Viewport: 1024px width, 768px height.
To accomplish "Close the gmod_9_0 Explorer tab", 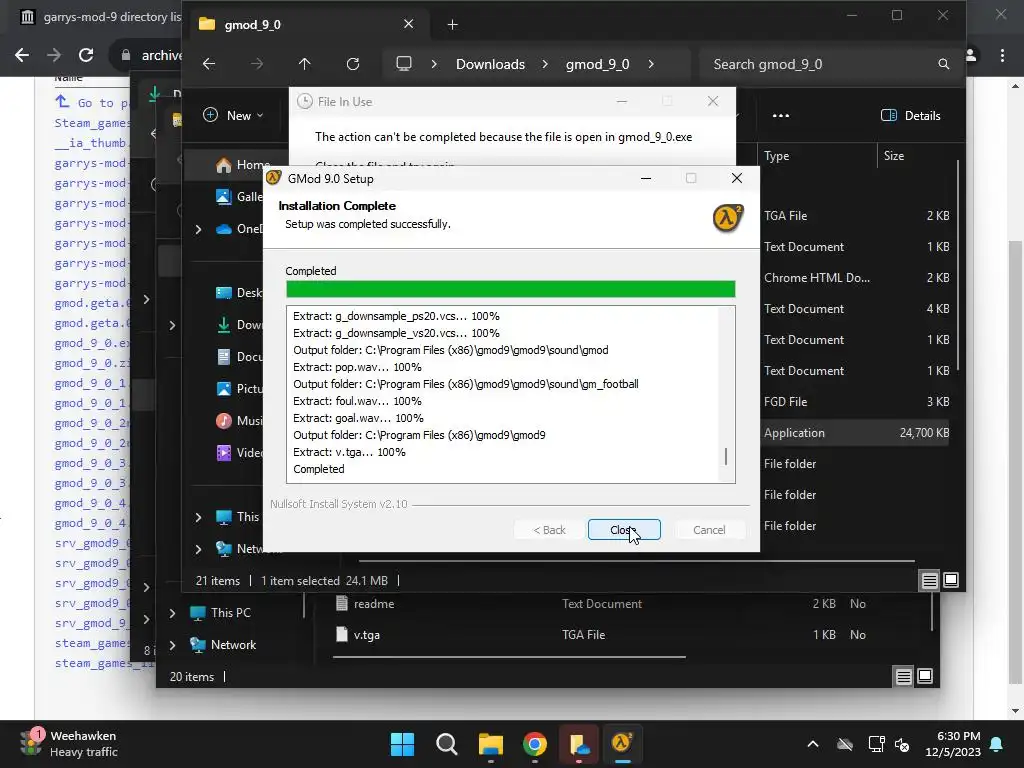I will (408, 24).
